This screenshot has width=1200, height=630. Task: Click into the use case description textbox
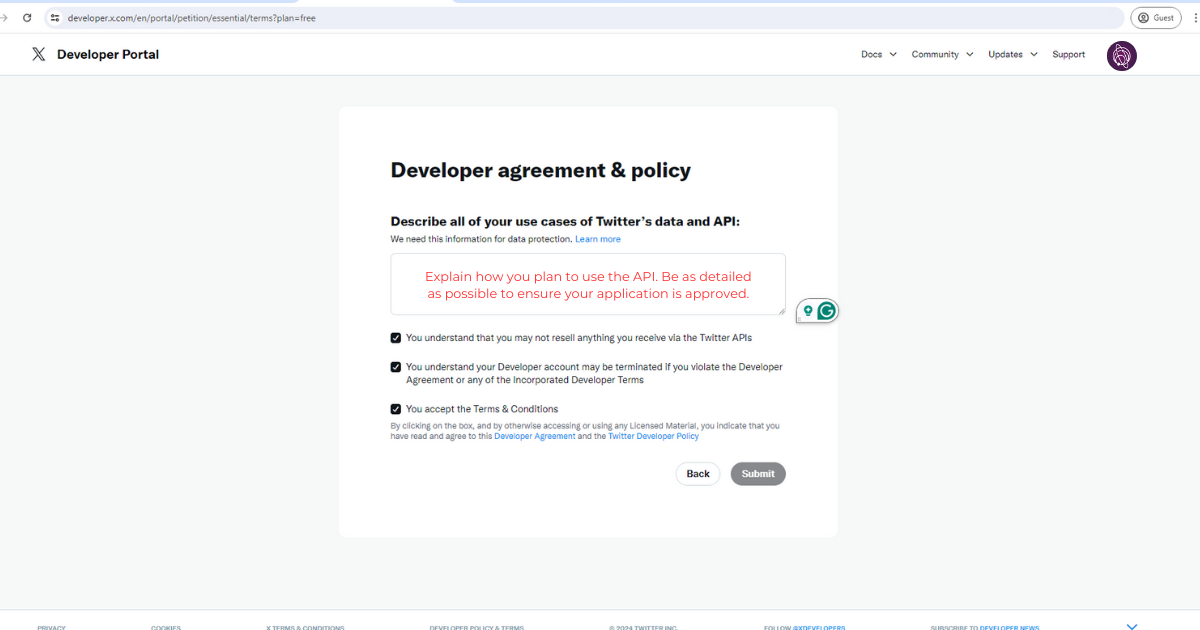(x=587, y=284)
